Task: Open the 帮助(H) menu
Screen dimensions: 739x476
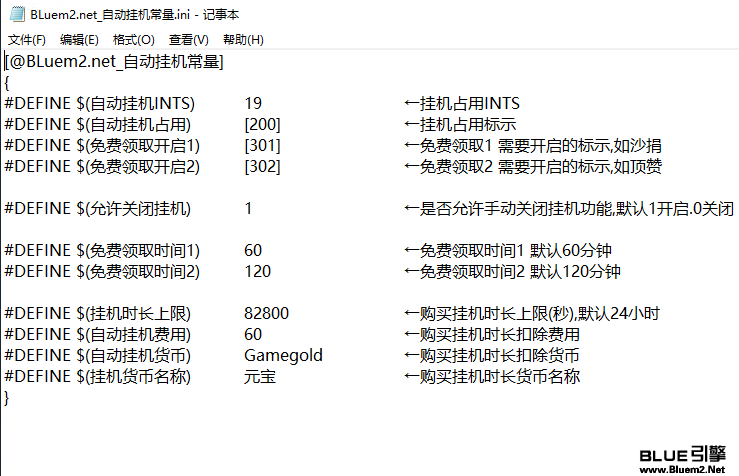Action: pos(243,40)
